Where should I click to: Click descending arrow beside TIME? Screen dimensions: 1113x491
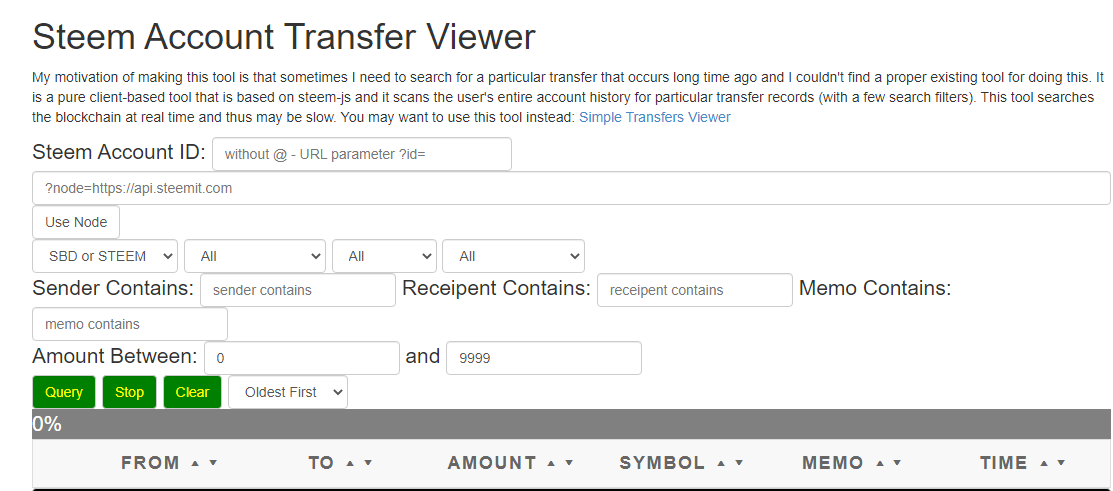(1061, 463)
